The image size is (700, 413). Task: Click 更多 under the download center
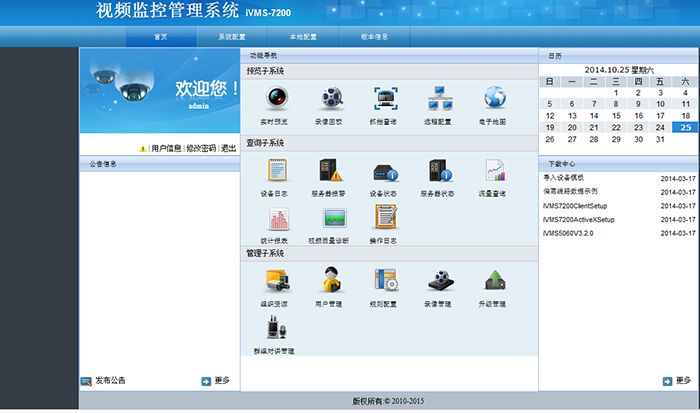click(682, 381)
